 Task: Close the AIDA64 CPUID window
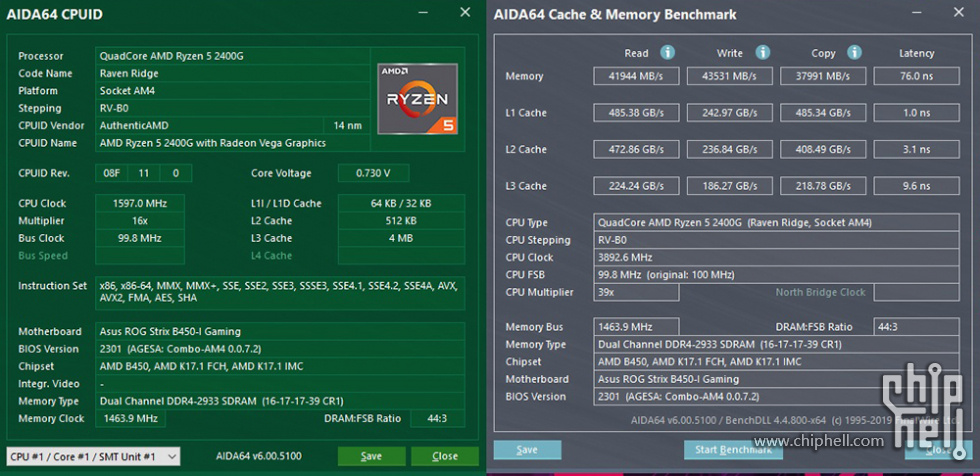click(465, 12)
